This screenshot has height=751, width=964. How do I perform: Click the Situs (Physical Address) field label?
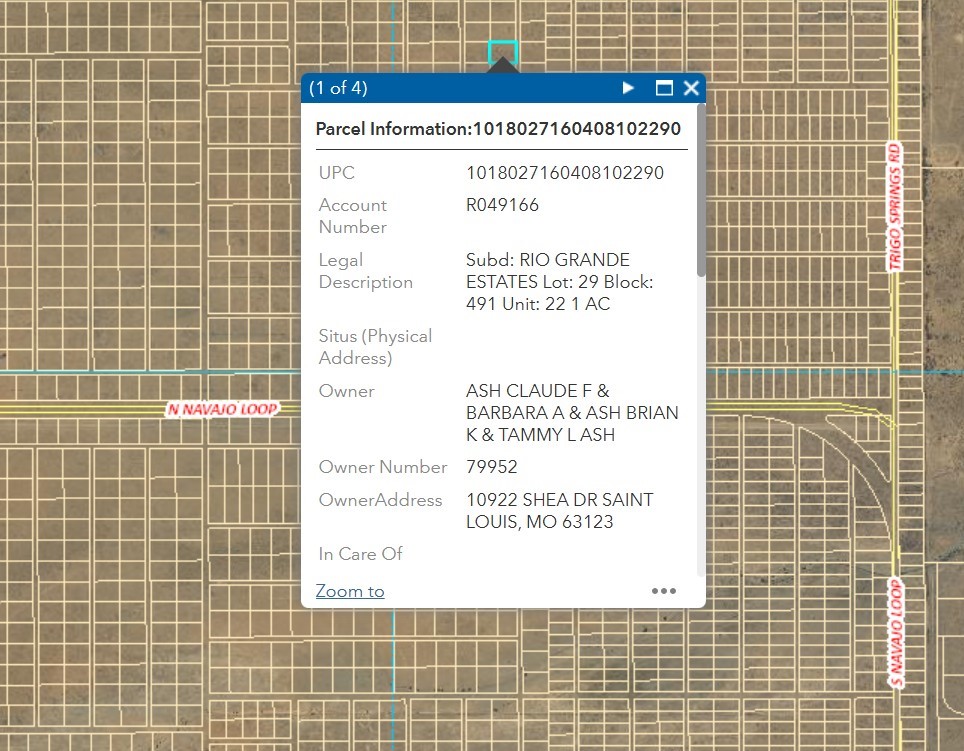375,347
